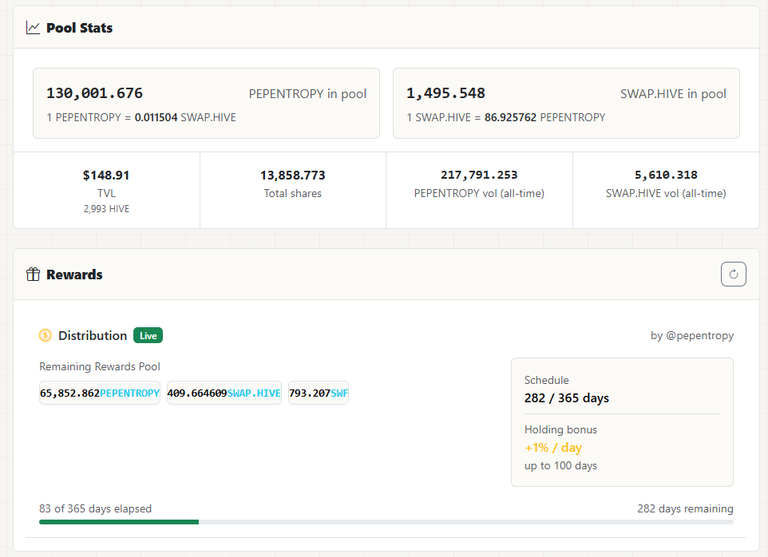Click the 793.207 SWF reward chip
The height and width of the screenshot is (557, 768).
(318, 393)
